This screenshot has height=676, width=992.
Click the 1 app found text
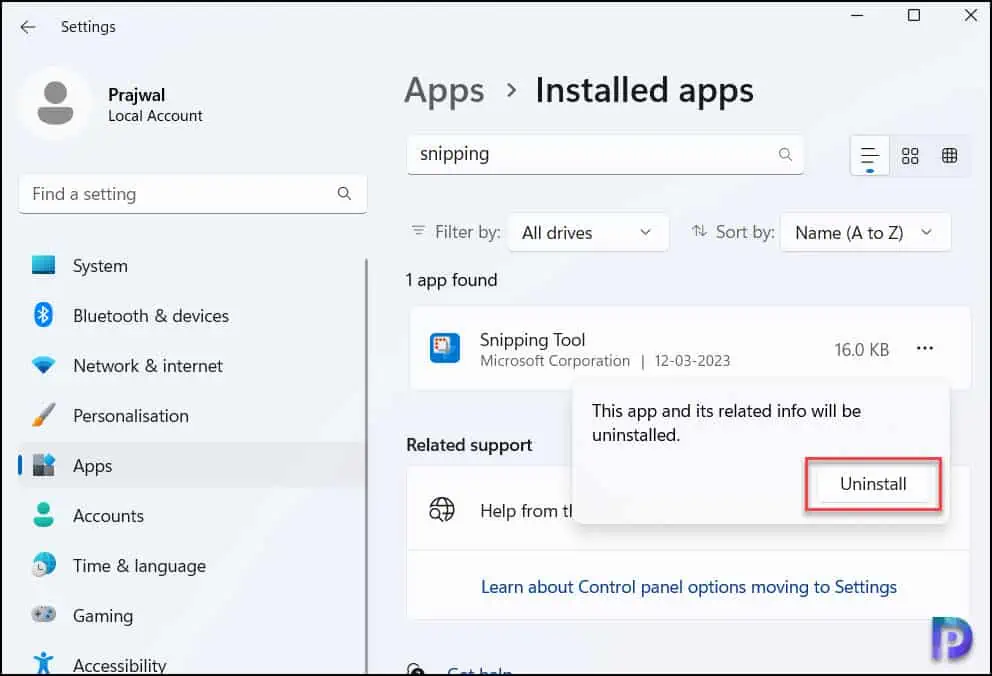point(451,280)
